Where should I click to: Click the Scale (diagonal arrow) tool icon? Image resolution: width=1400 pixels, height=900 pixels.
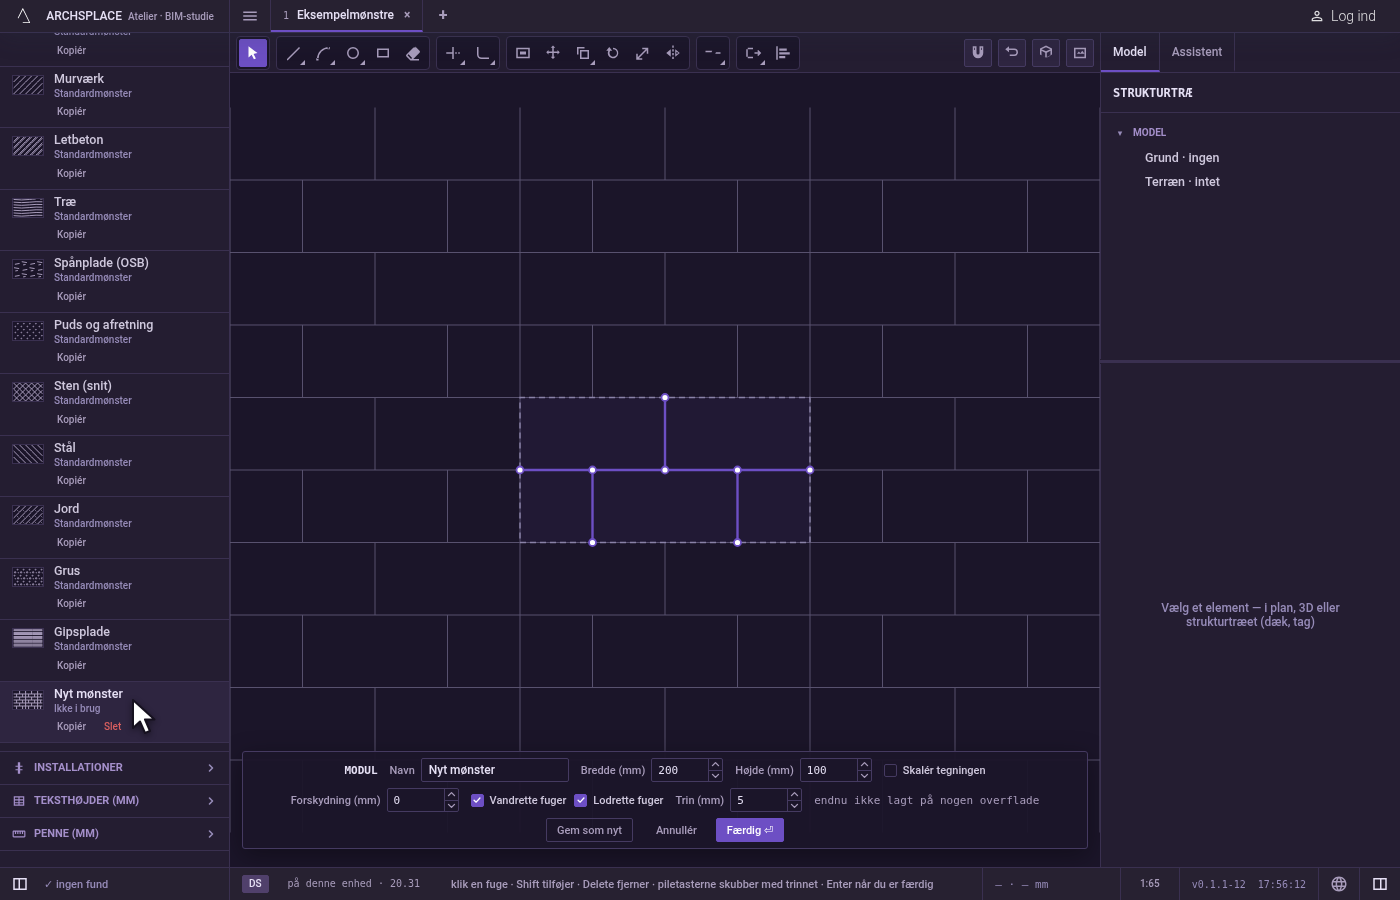coord(643,53)
